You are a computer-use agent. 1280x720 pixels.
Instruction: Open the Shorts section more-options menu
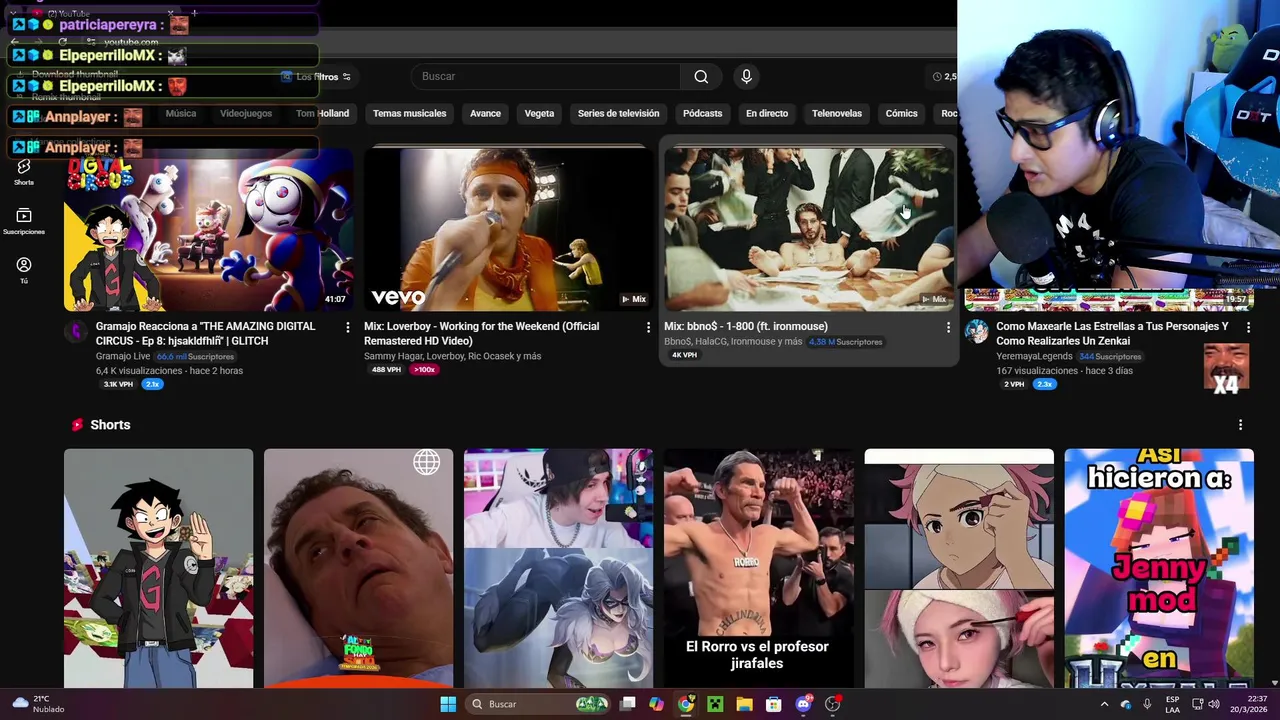(x=1240, y=425)
